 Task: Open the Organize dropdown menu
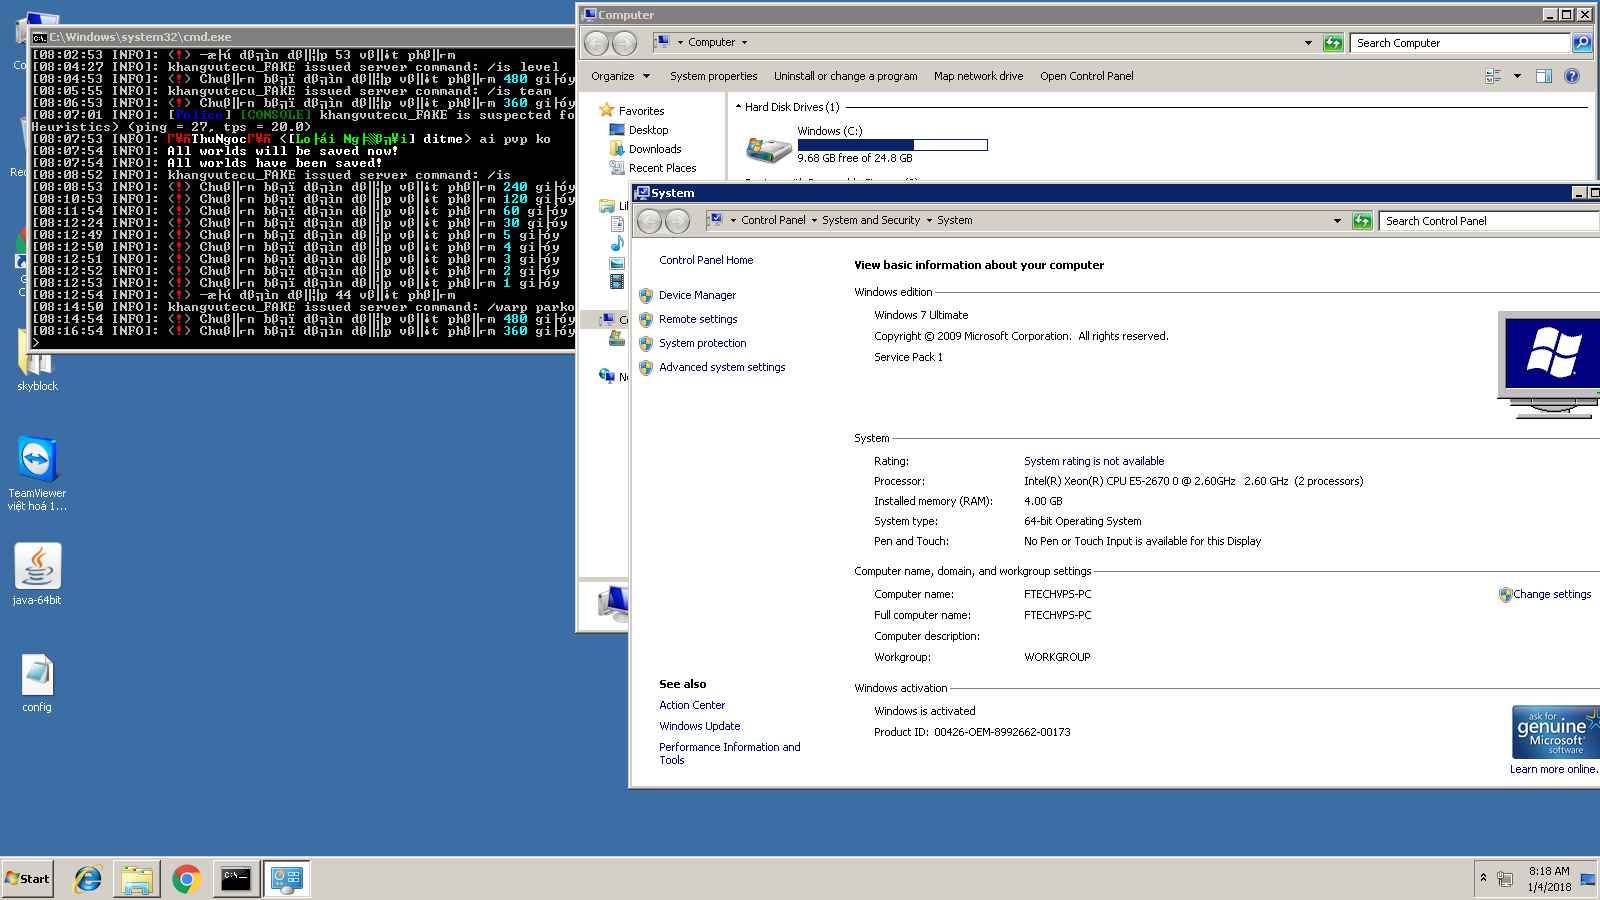click(620, 76)
